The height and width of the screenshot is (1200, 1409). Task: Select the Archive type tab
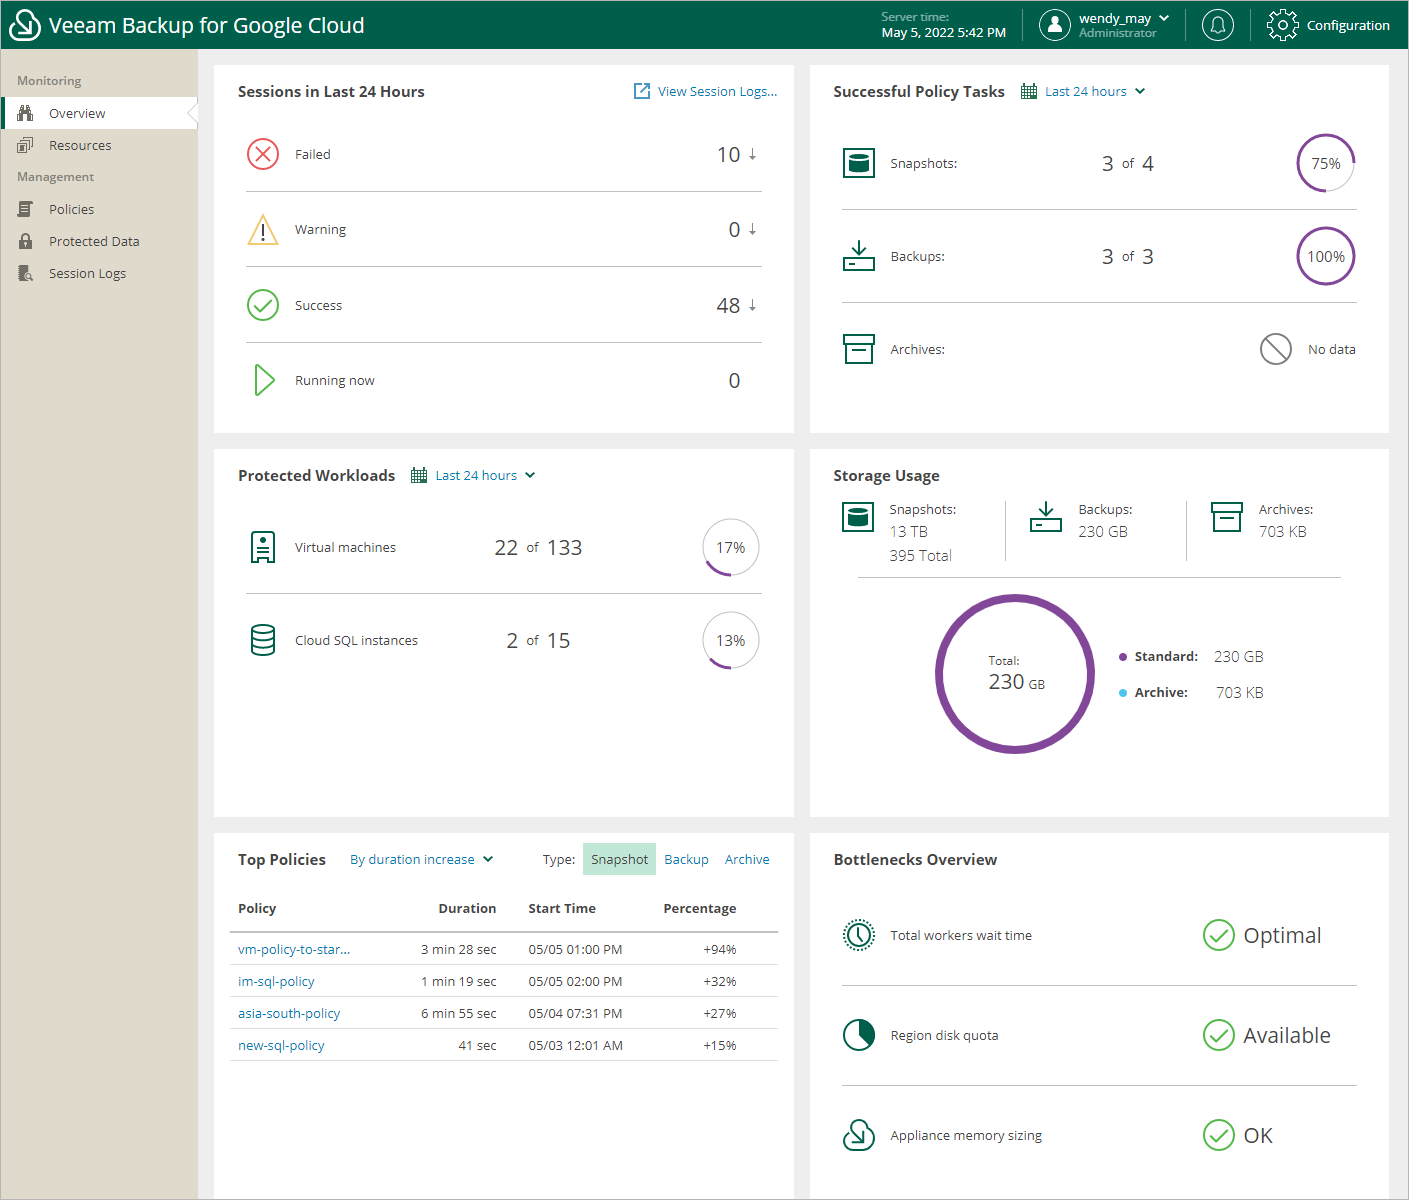click(x=747, y=859)
